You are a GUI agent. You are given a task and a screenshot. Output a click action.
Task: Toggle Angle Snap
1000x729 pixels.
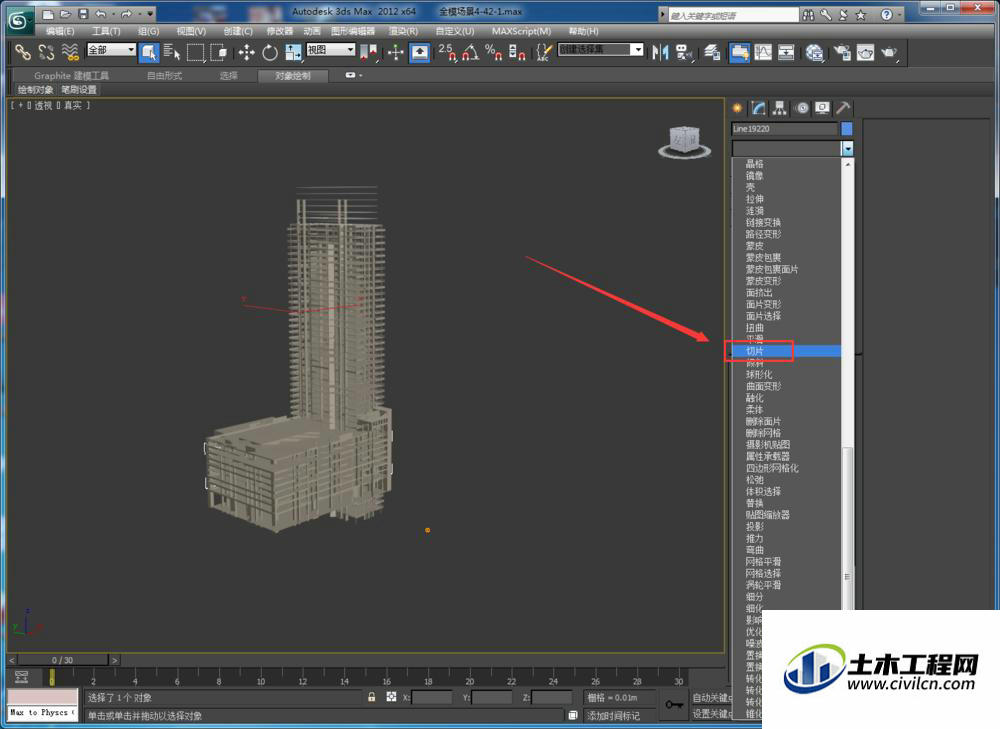click(471, 52)
